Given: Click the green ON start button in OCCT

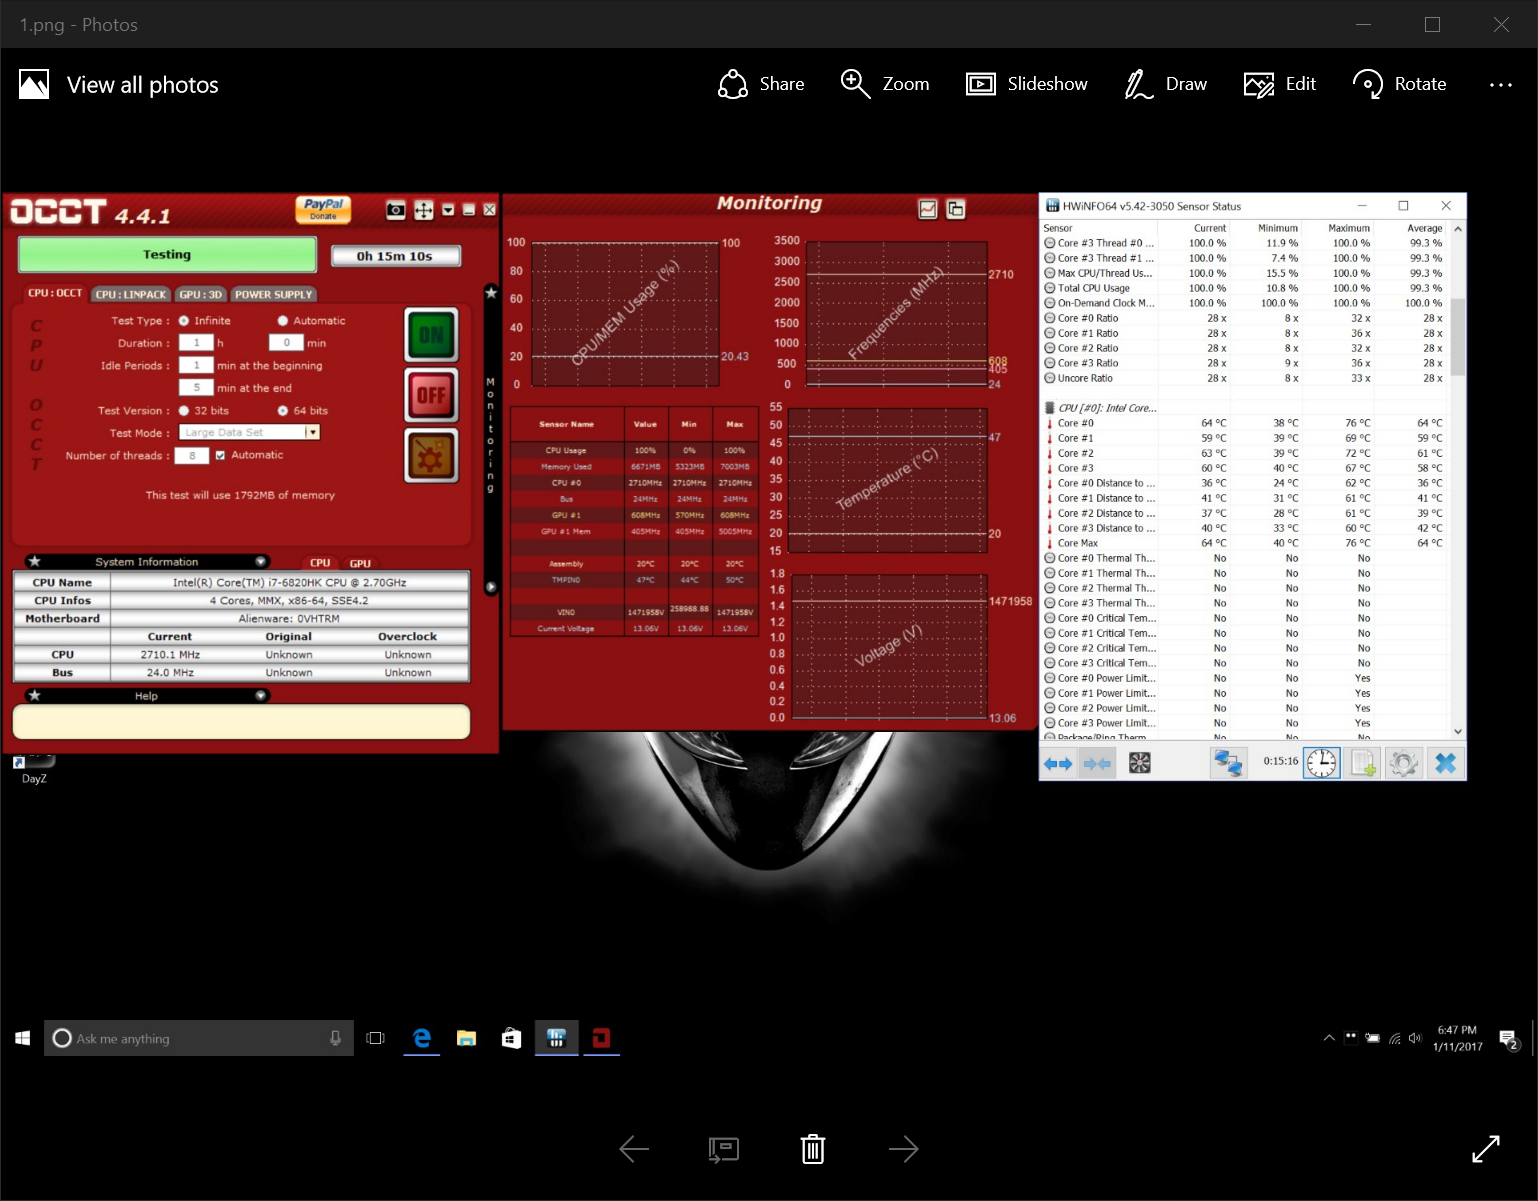Looking at the screenshot, I should 431,335.
